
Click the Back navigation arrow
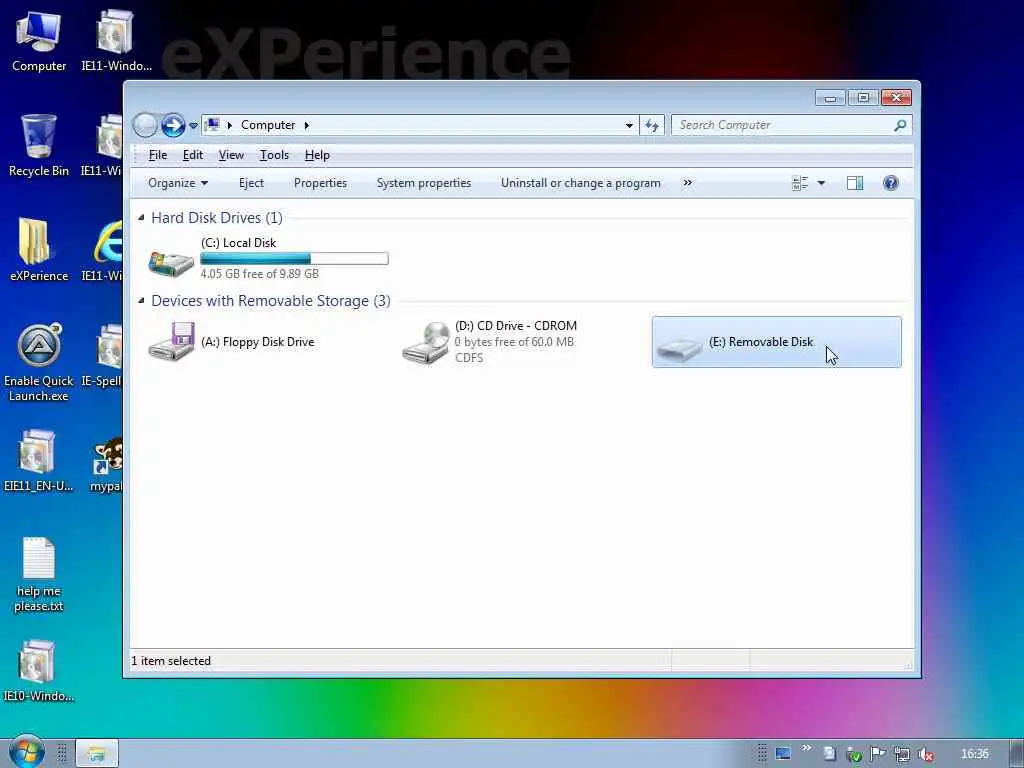pyautogui.click(x=145, y=125)
